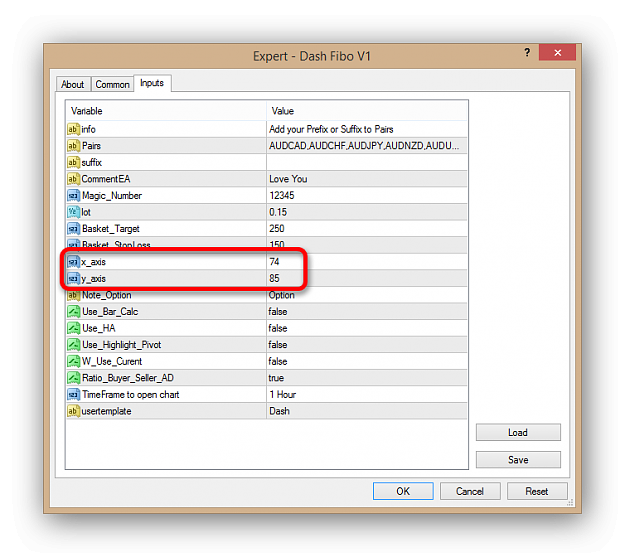Click the string icon beside info
This screenshot has height=557, width=625.
pyautogui.click(x=73, y=129)
